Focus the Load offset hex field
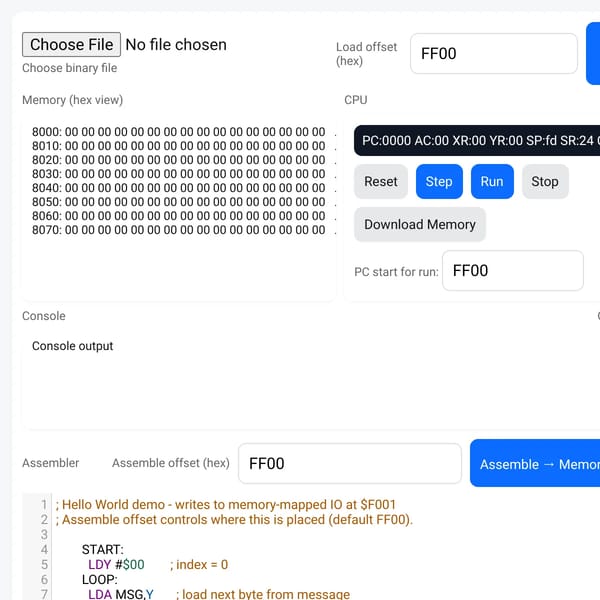The height and width of the screenshot is (600, 600). click(494, 54)
